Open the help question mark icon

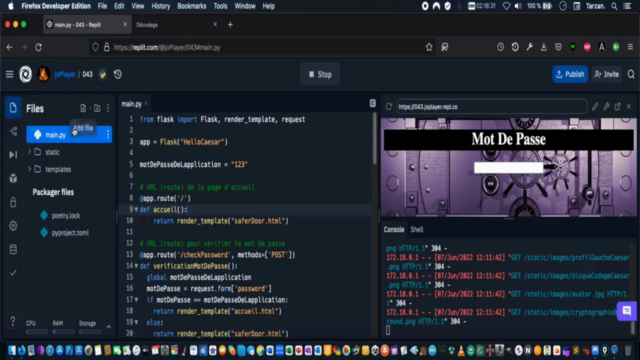tap(13, 321)
